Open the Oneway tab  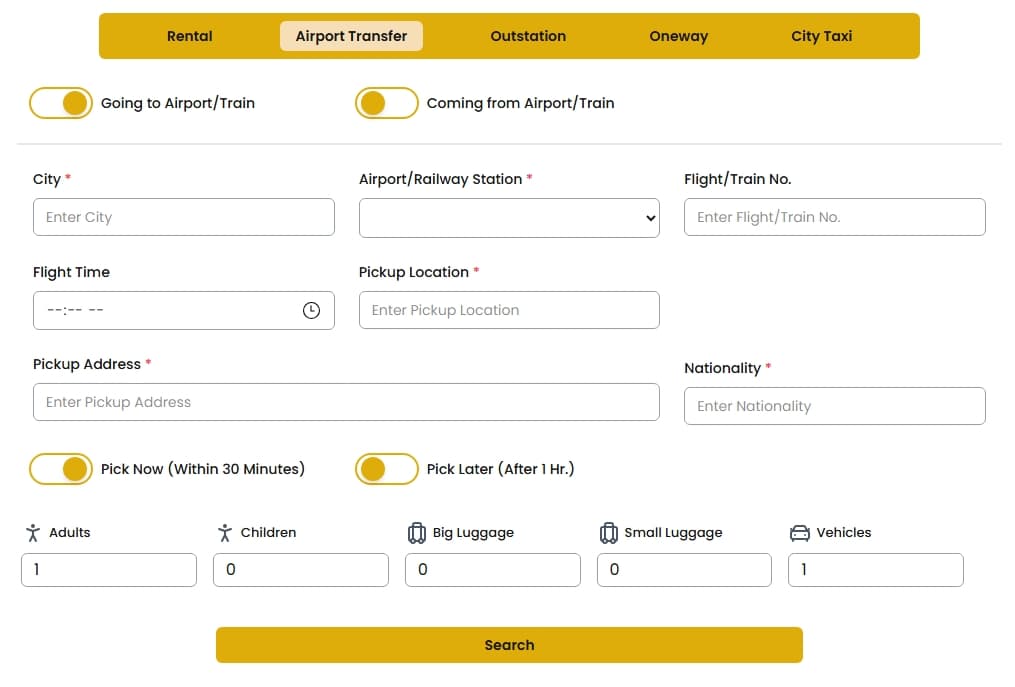(x=678, y=35)
